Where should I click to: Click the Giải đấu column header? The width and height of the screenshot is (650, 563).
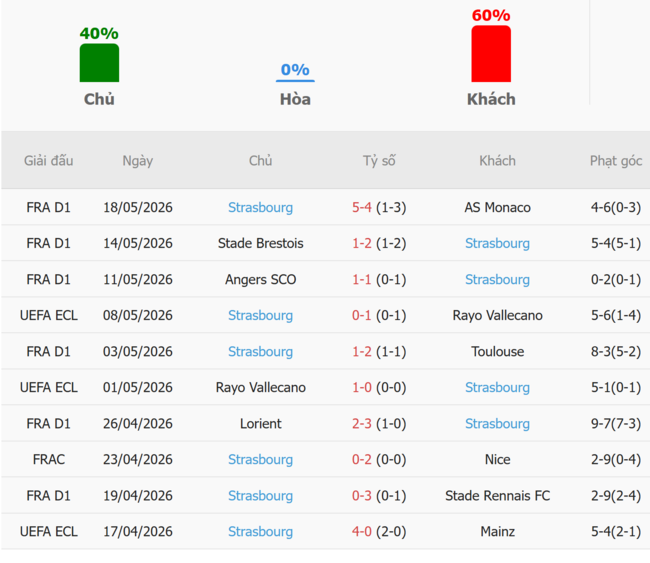(x=49, y=160)
